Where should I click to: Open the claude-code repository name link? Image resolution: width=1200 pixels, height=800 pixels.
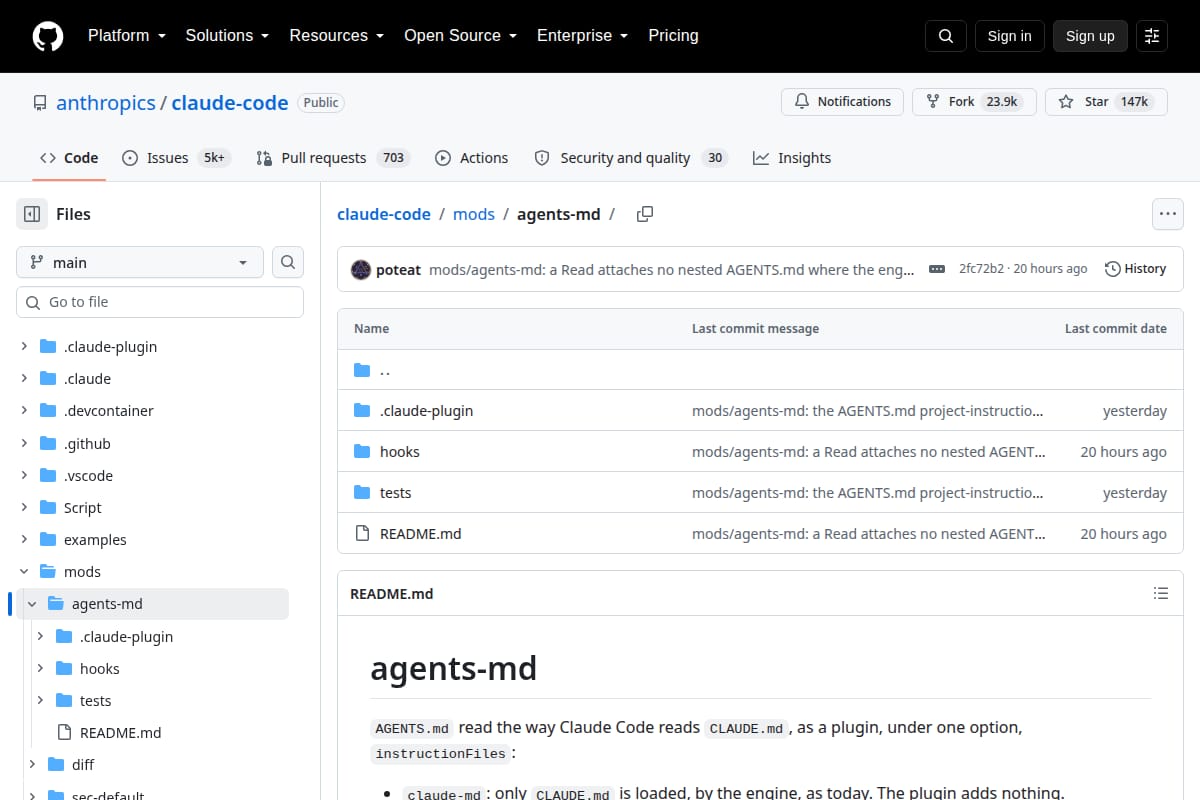click(x=230, y=103)
